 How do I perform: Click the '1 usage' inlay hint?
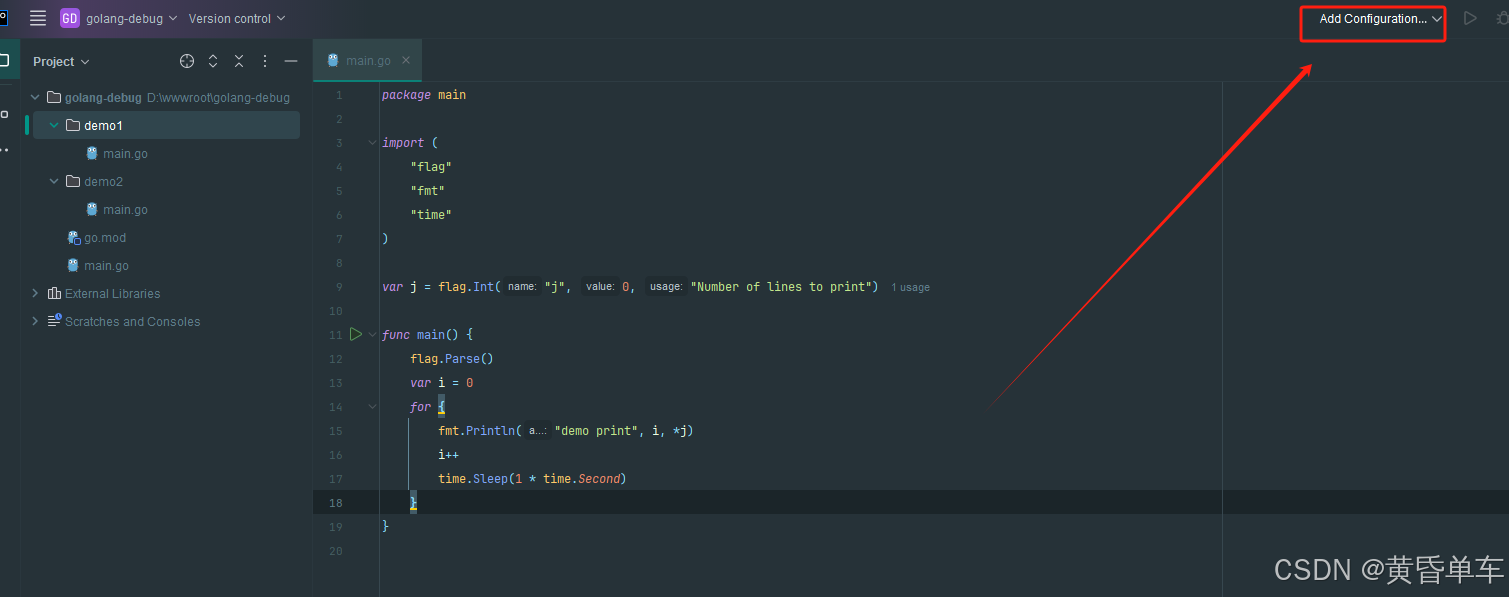(911, 287)
